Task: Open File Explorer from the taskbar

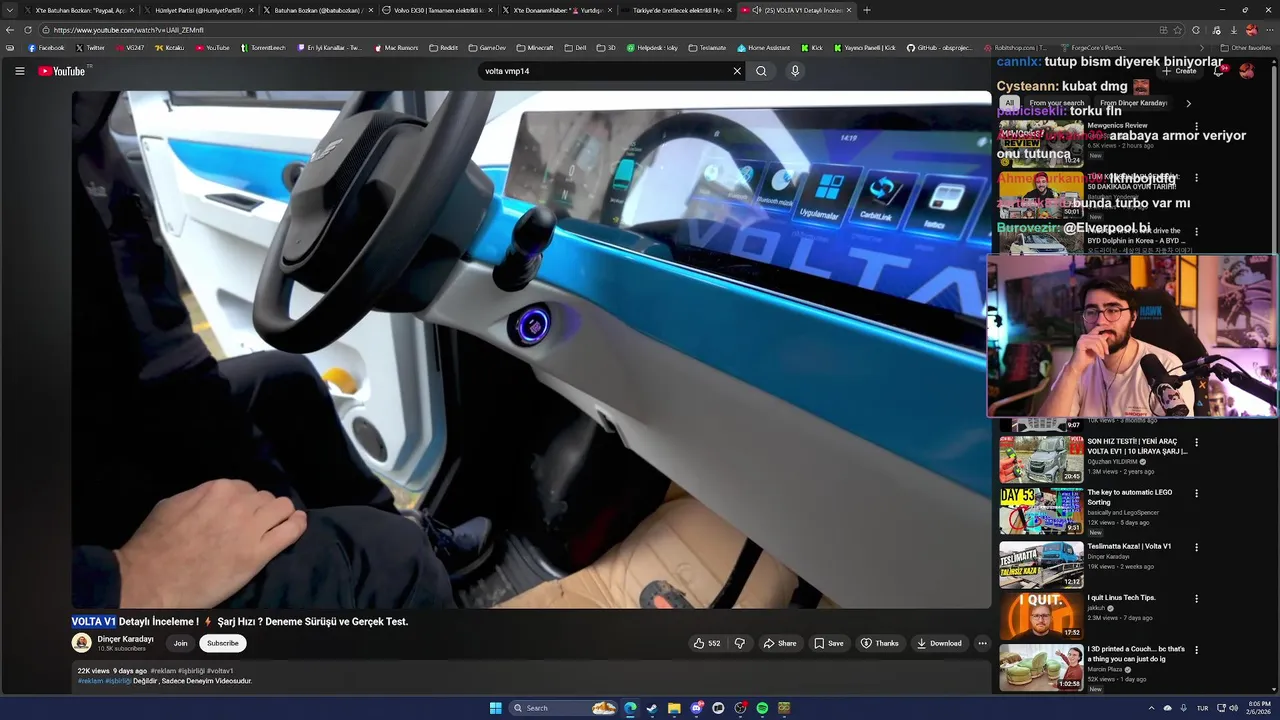Action: pos(674,708)
